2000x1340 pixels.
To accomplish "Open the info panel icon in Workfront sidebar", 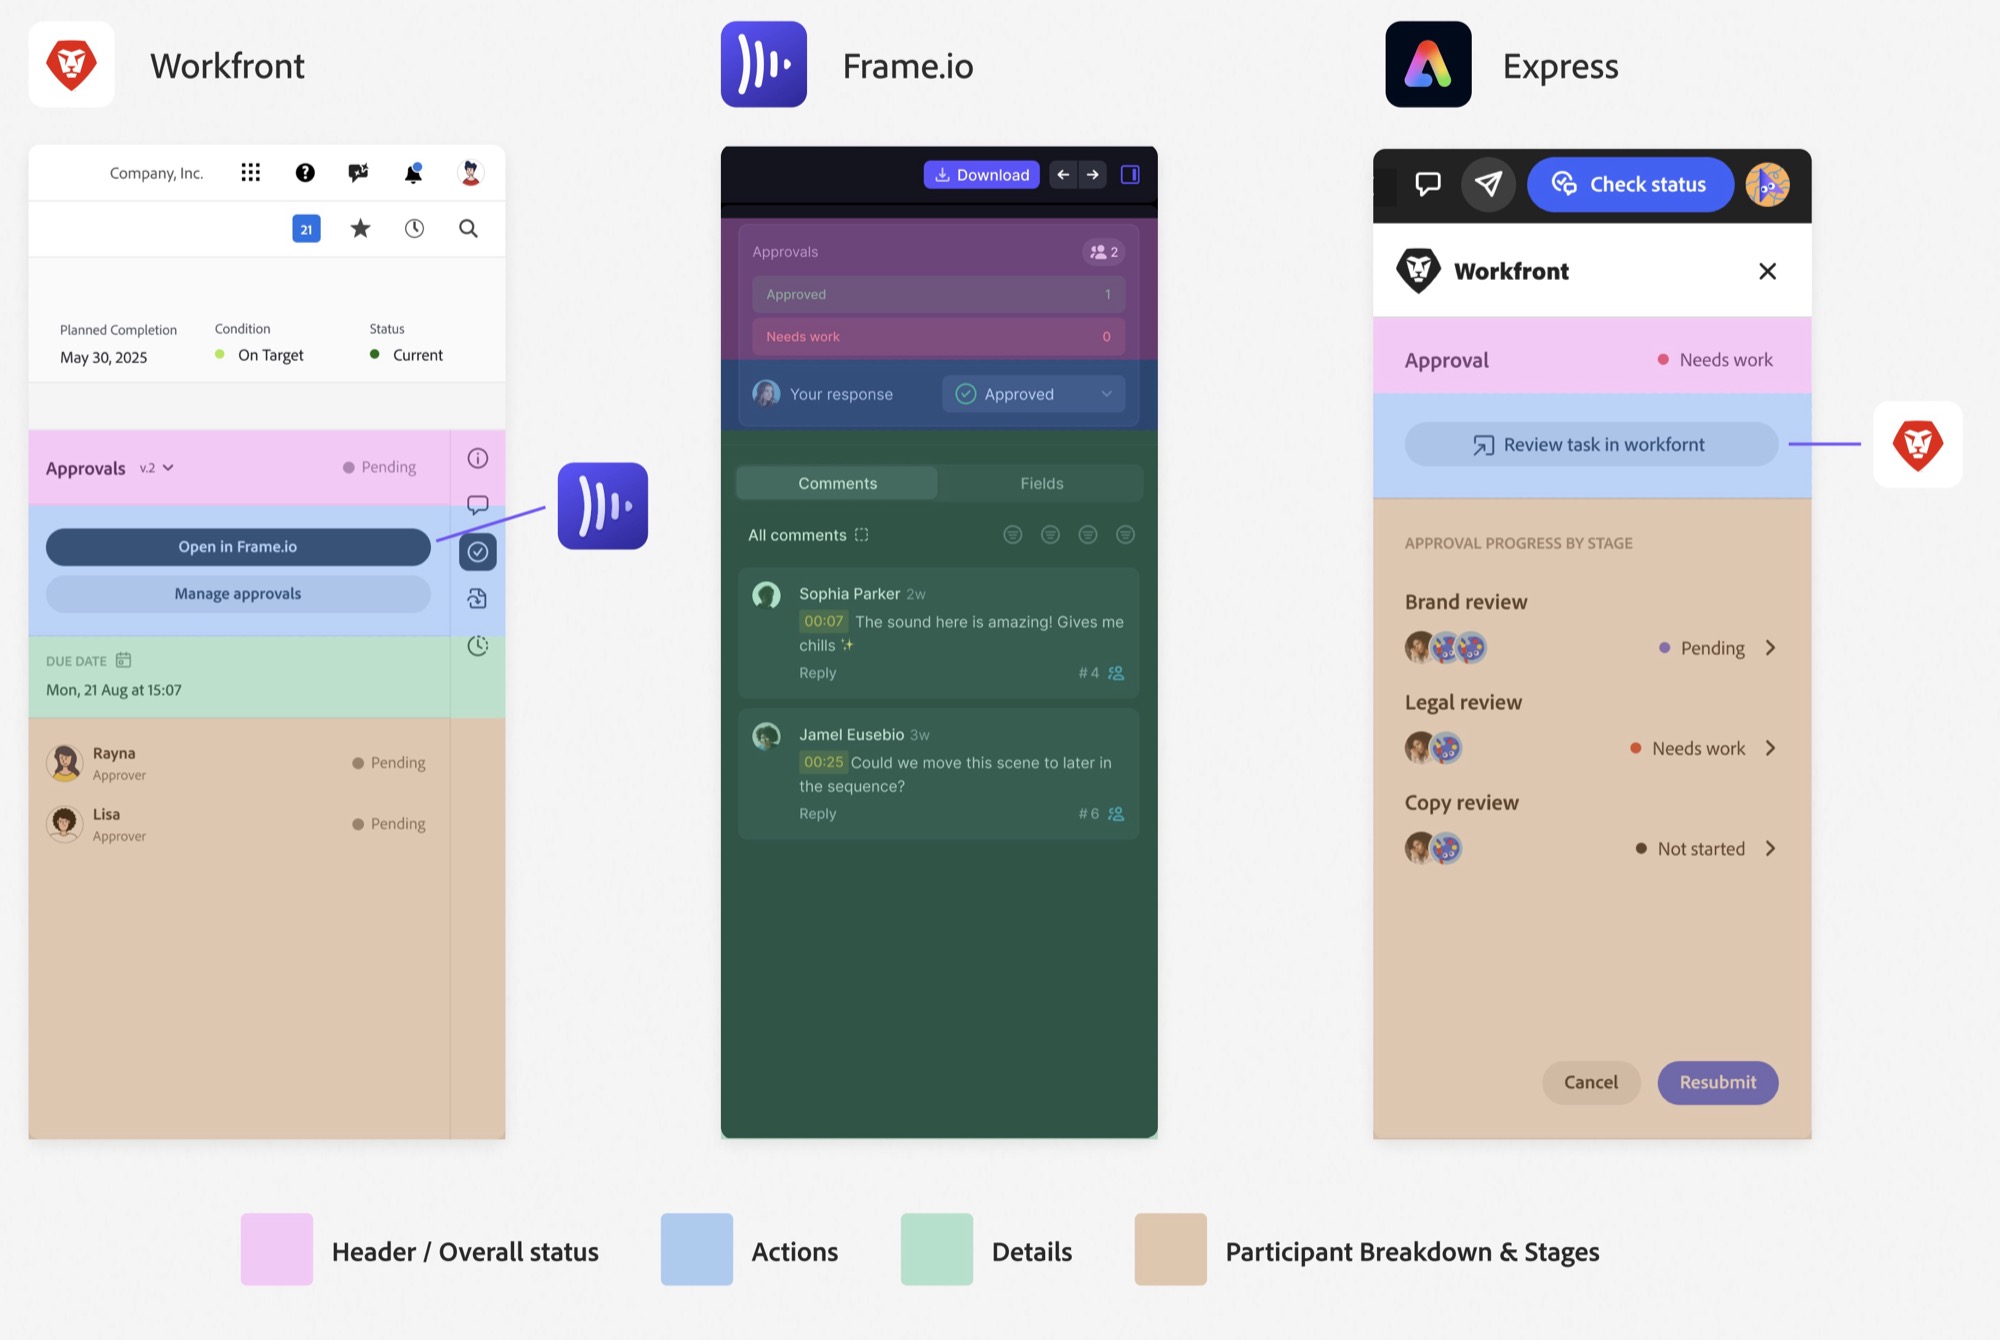I will [478, 458].
